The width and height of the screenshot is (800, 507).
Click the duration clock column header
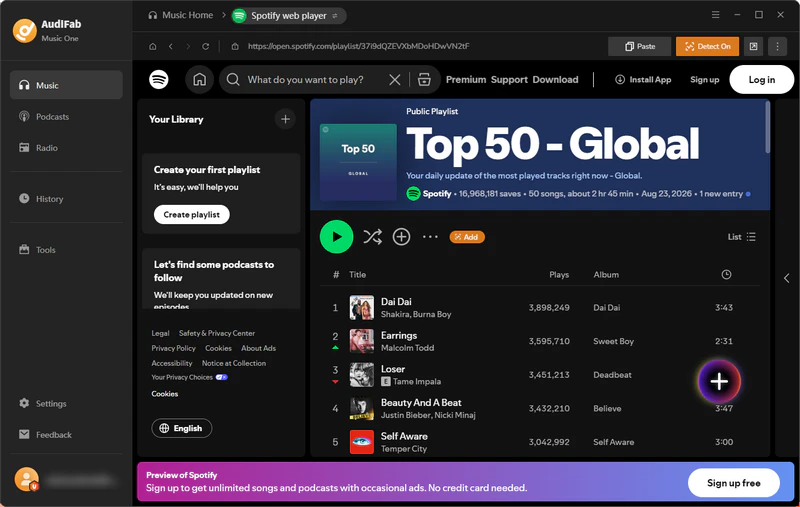(x=726, y=274)
